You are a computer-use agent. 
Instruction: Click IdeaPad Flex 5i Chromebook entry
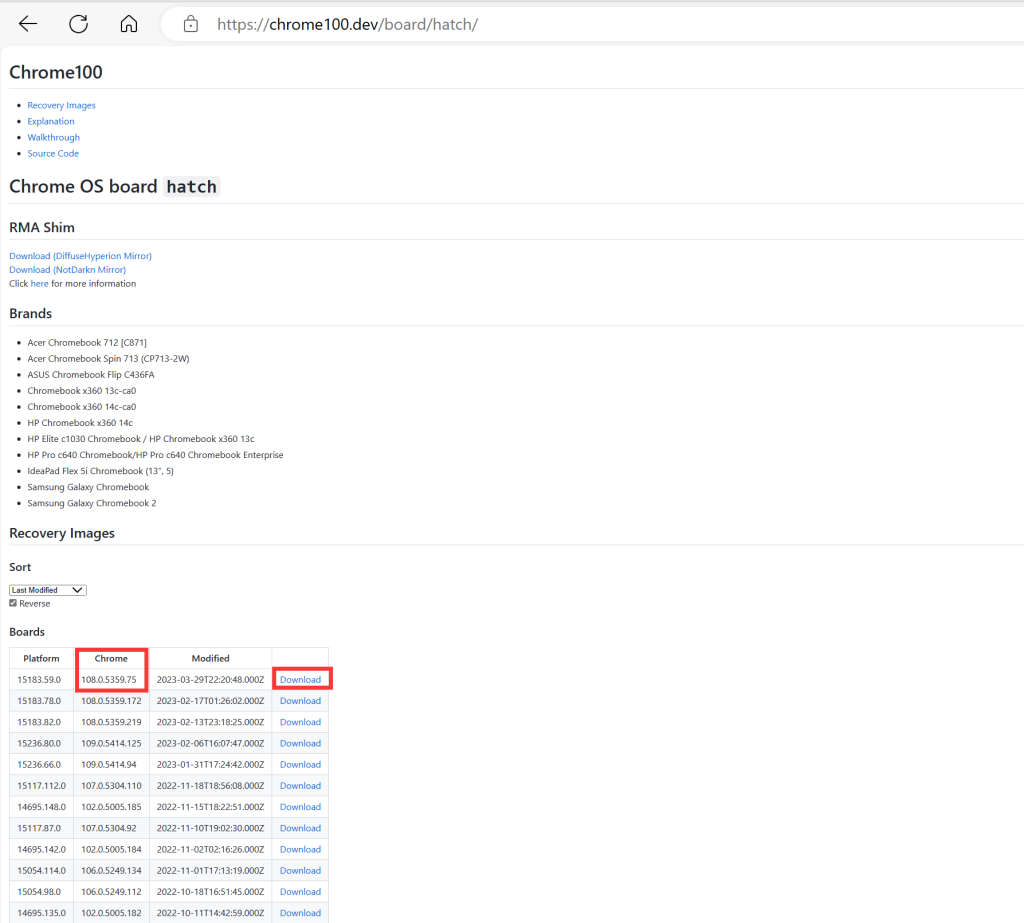pos(101,471)
